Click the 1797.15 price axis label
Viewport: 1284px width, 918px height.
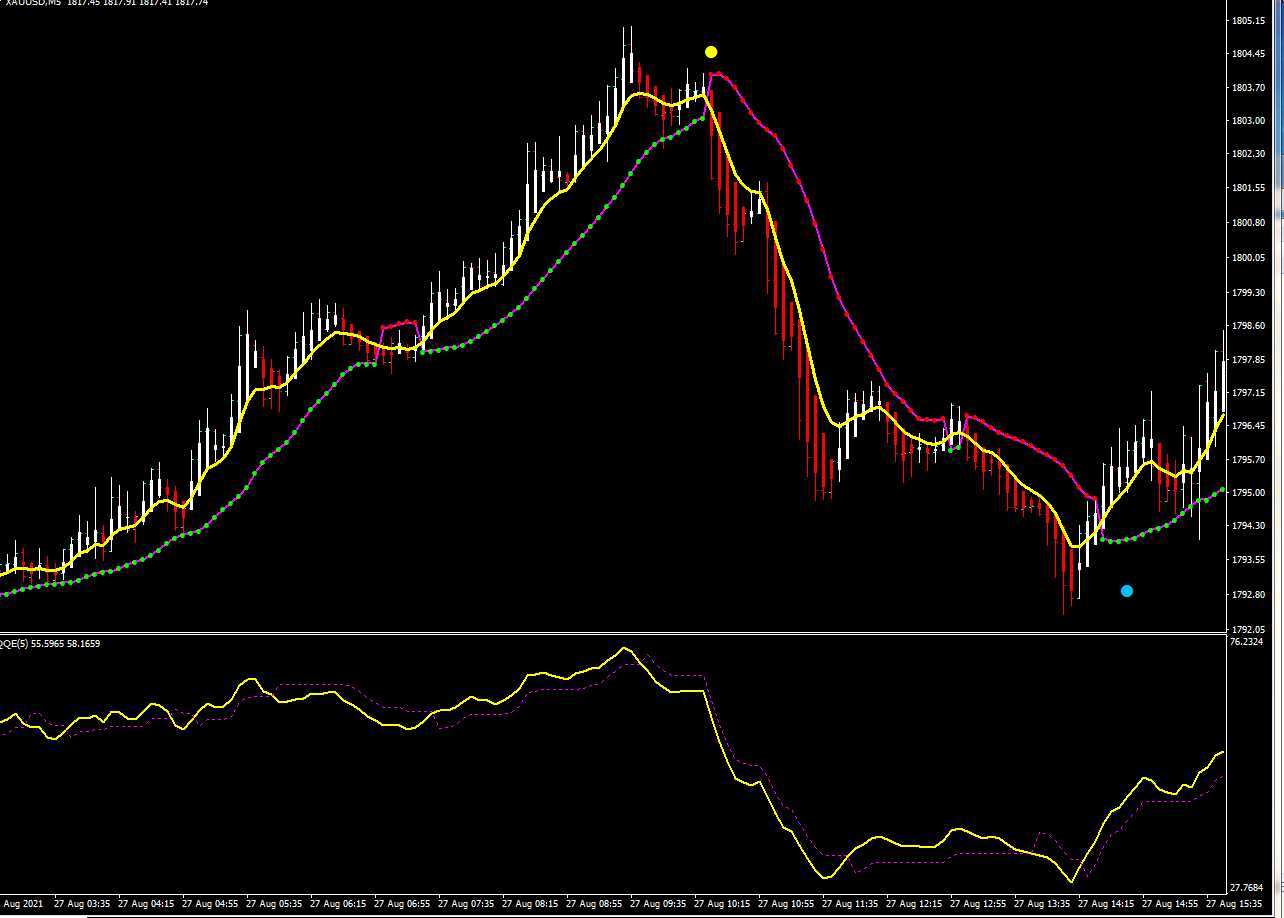click(1248, 393)
